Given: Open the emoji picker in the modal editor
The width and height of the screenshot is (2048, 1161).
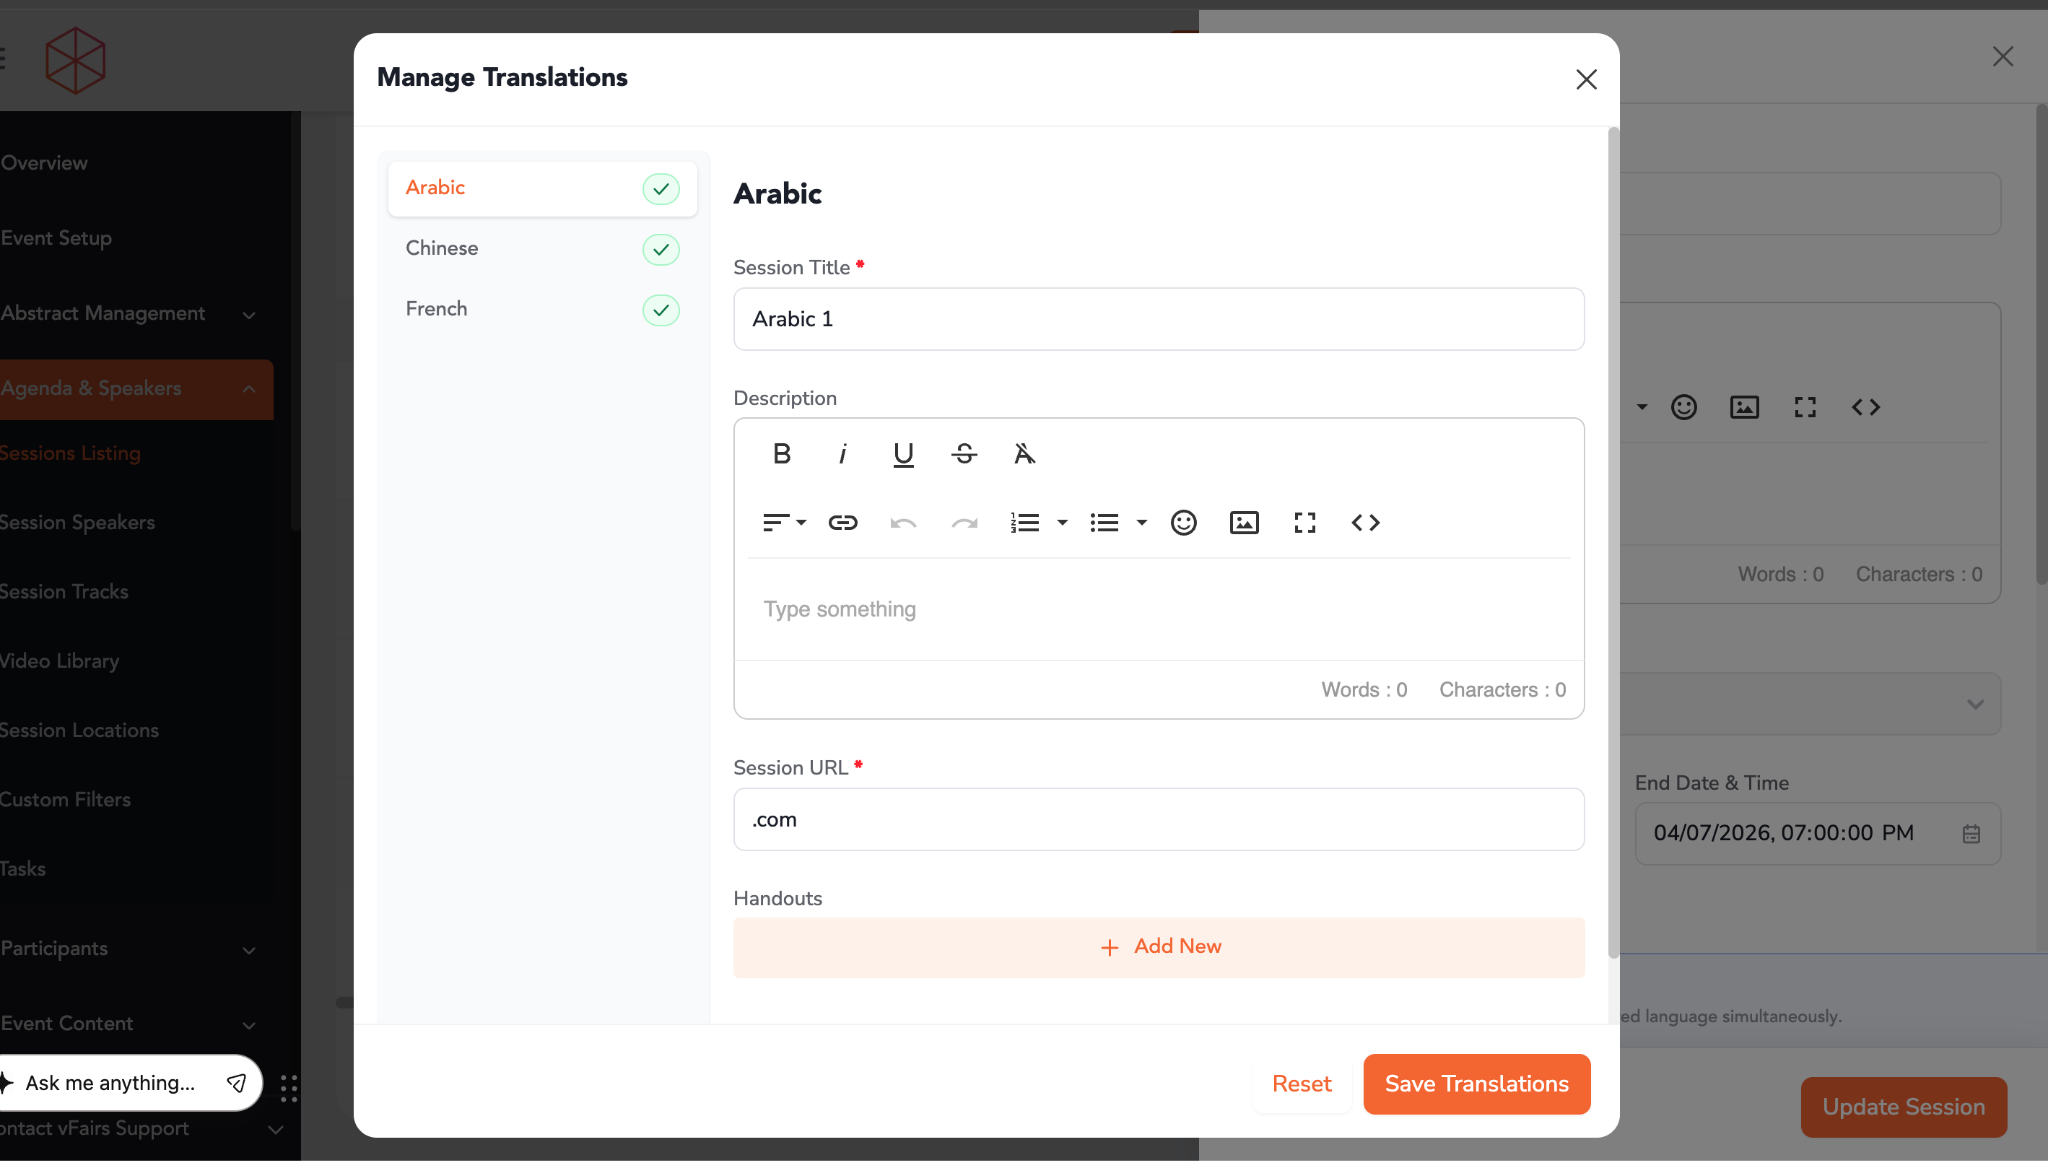Looking at the screenshot, I should point(1183,522).
